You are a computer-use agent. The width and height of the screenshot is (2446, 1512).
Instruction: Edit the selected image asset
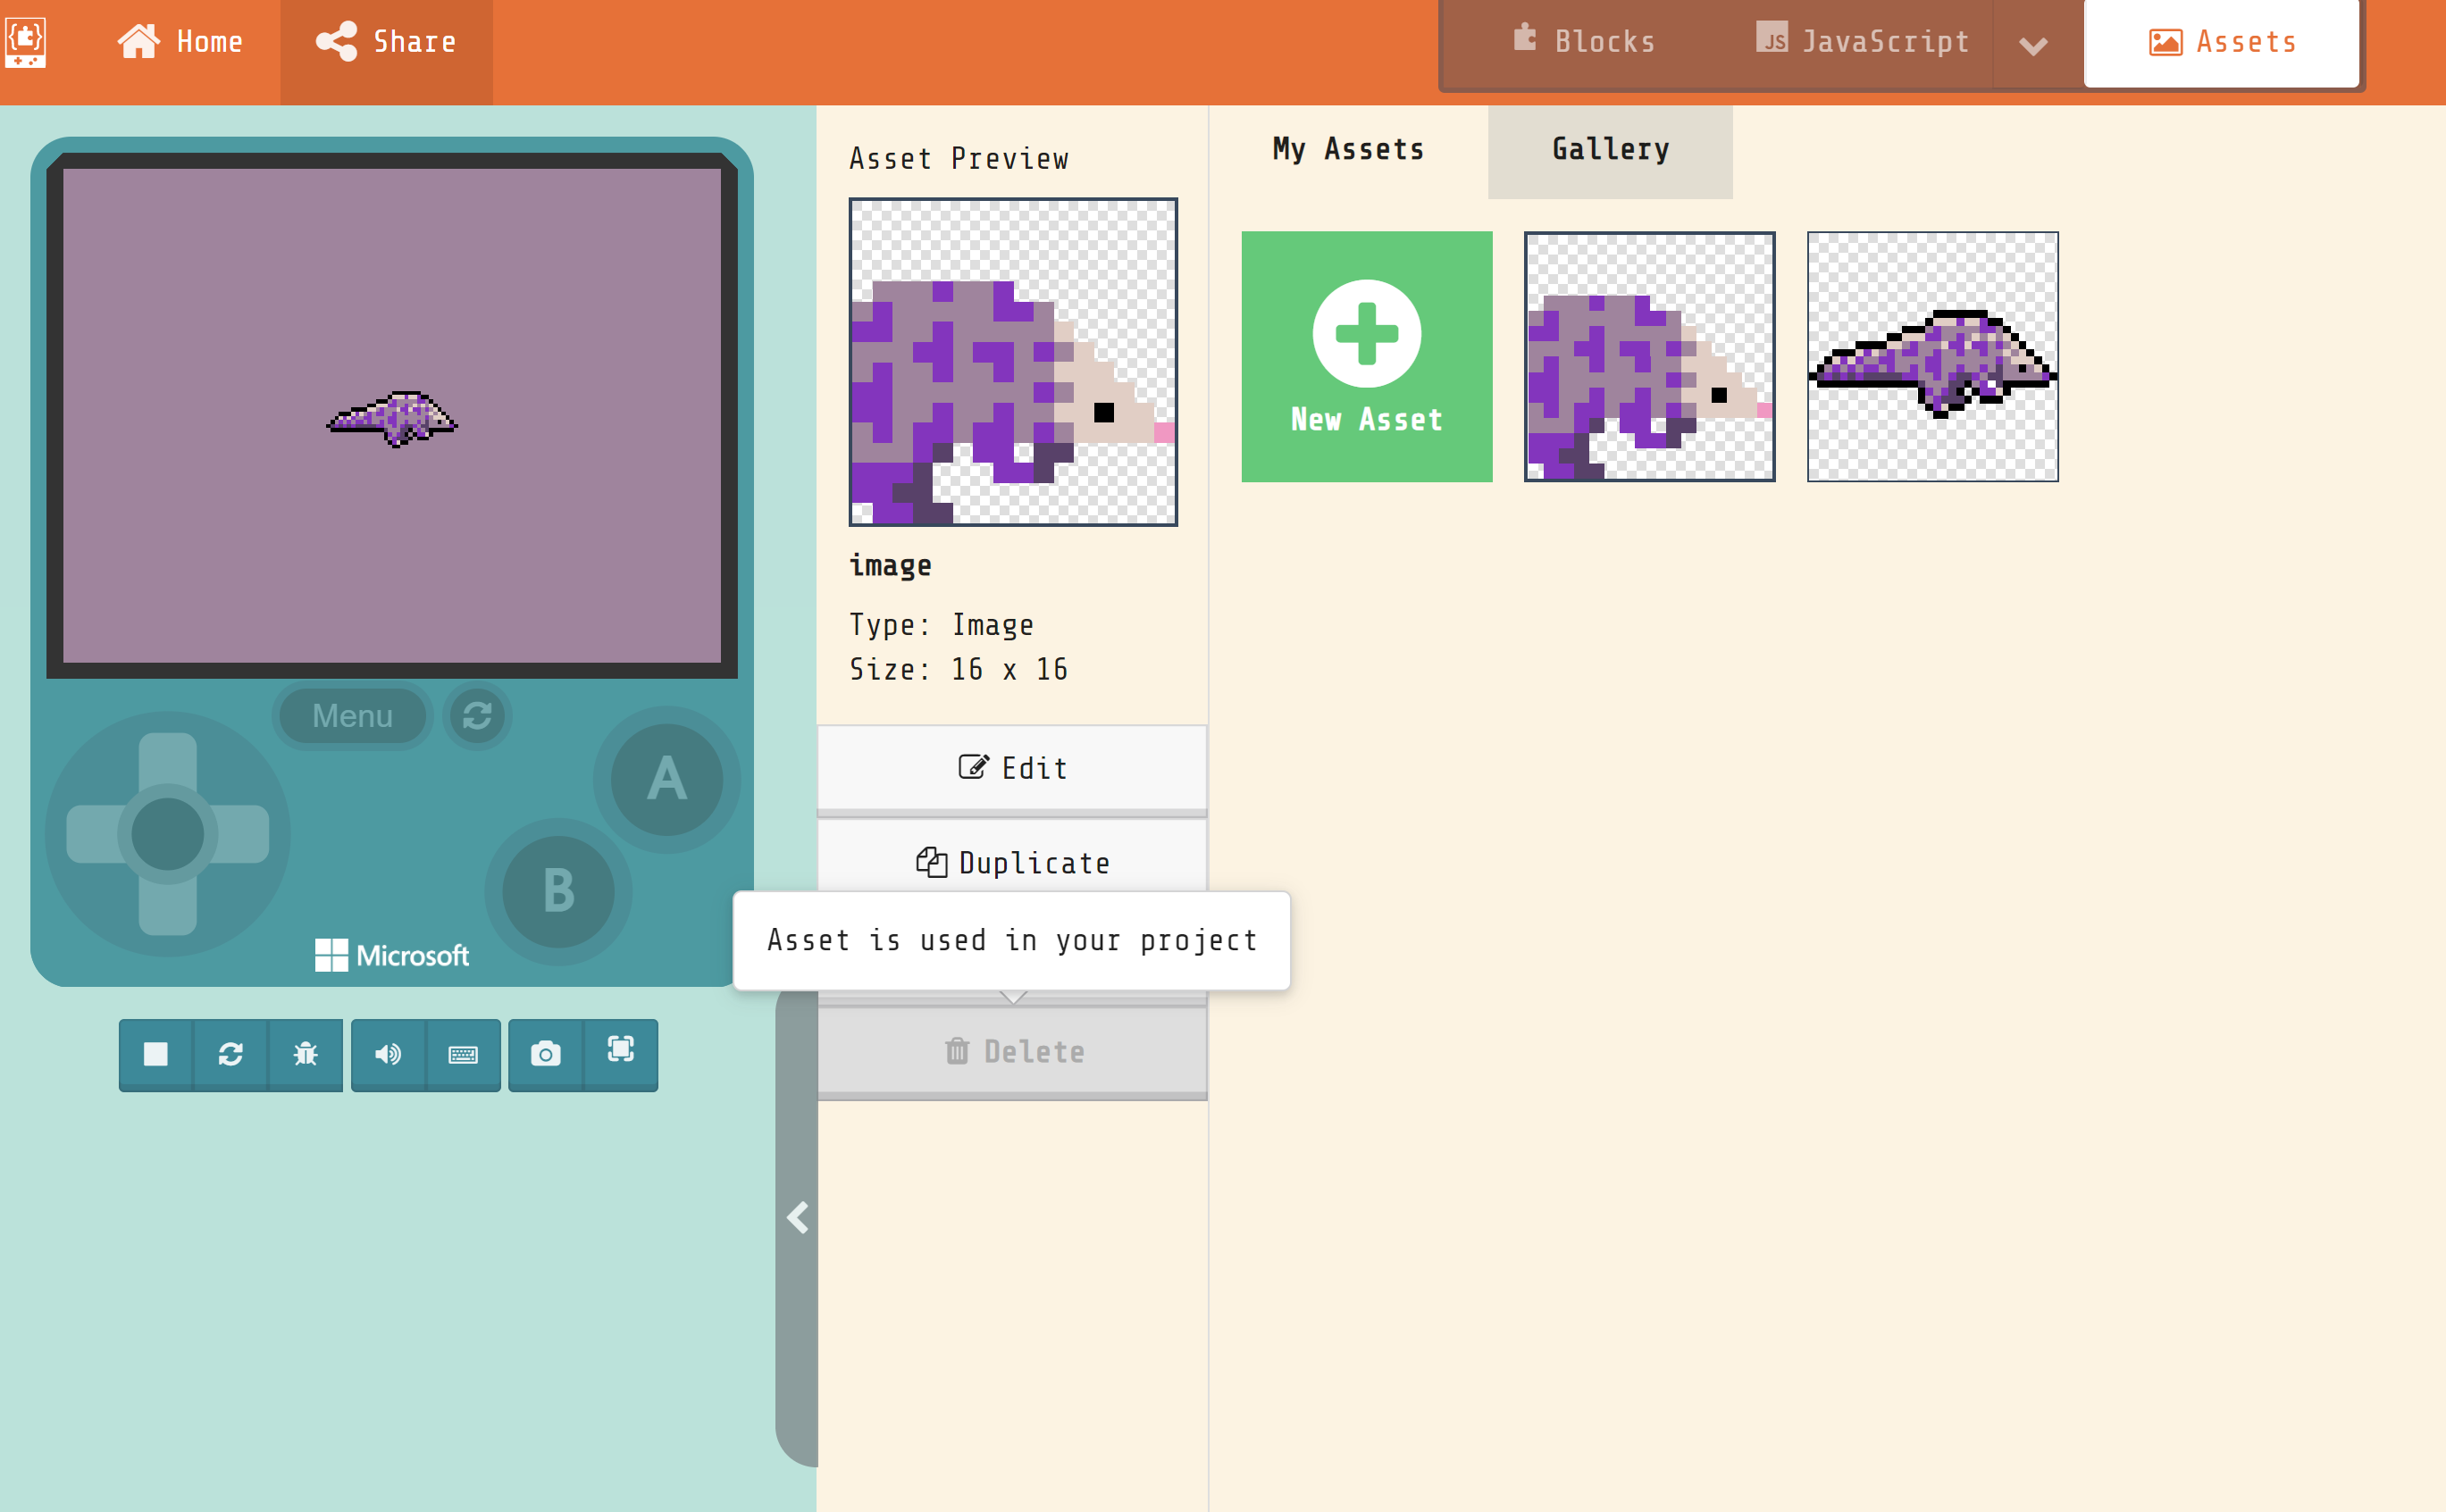(1013, 768)
